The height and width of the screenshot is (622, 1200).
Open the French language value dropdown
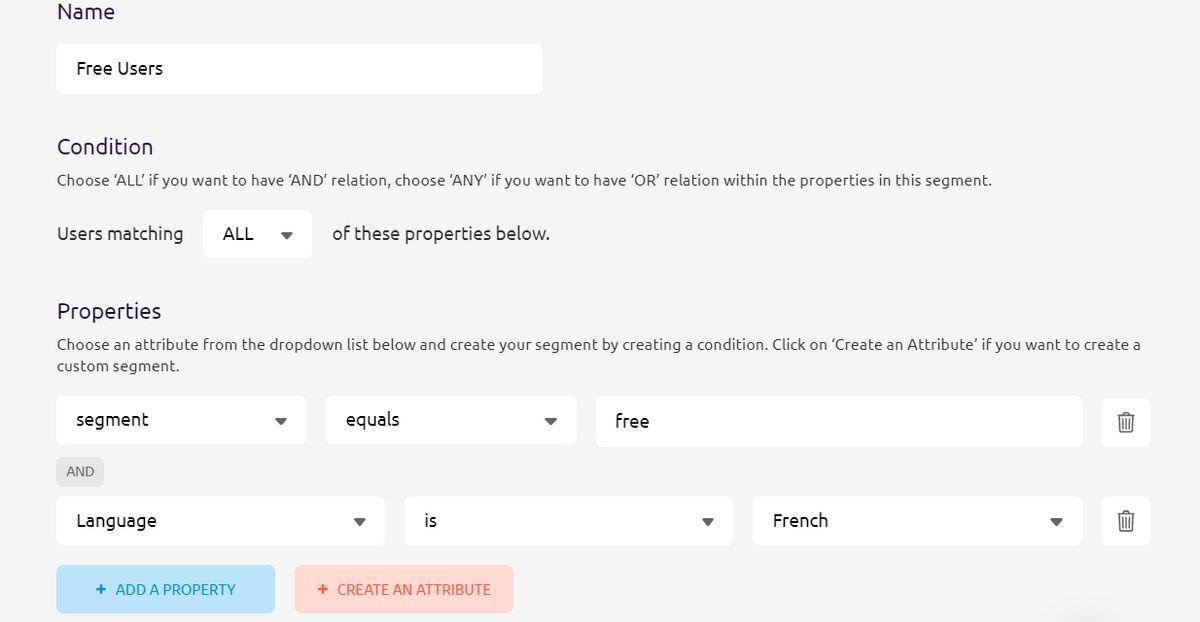tap(916, 521)
